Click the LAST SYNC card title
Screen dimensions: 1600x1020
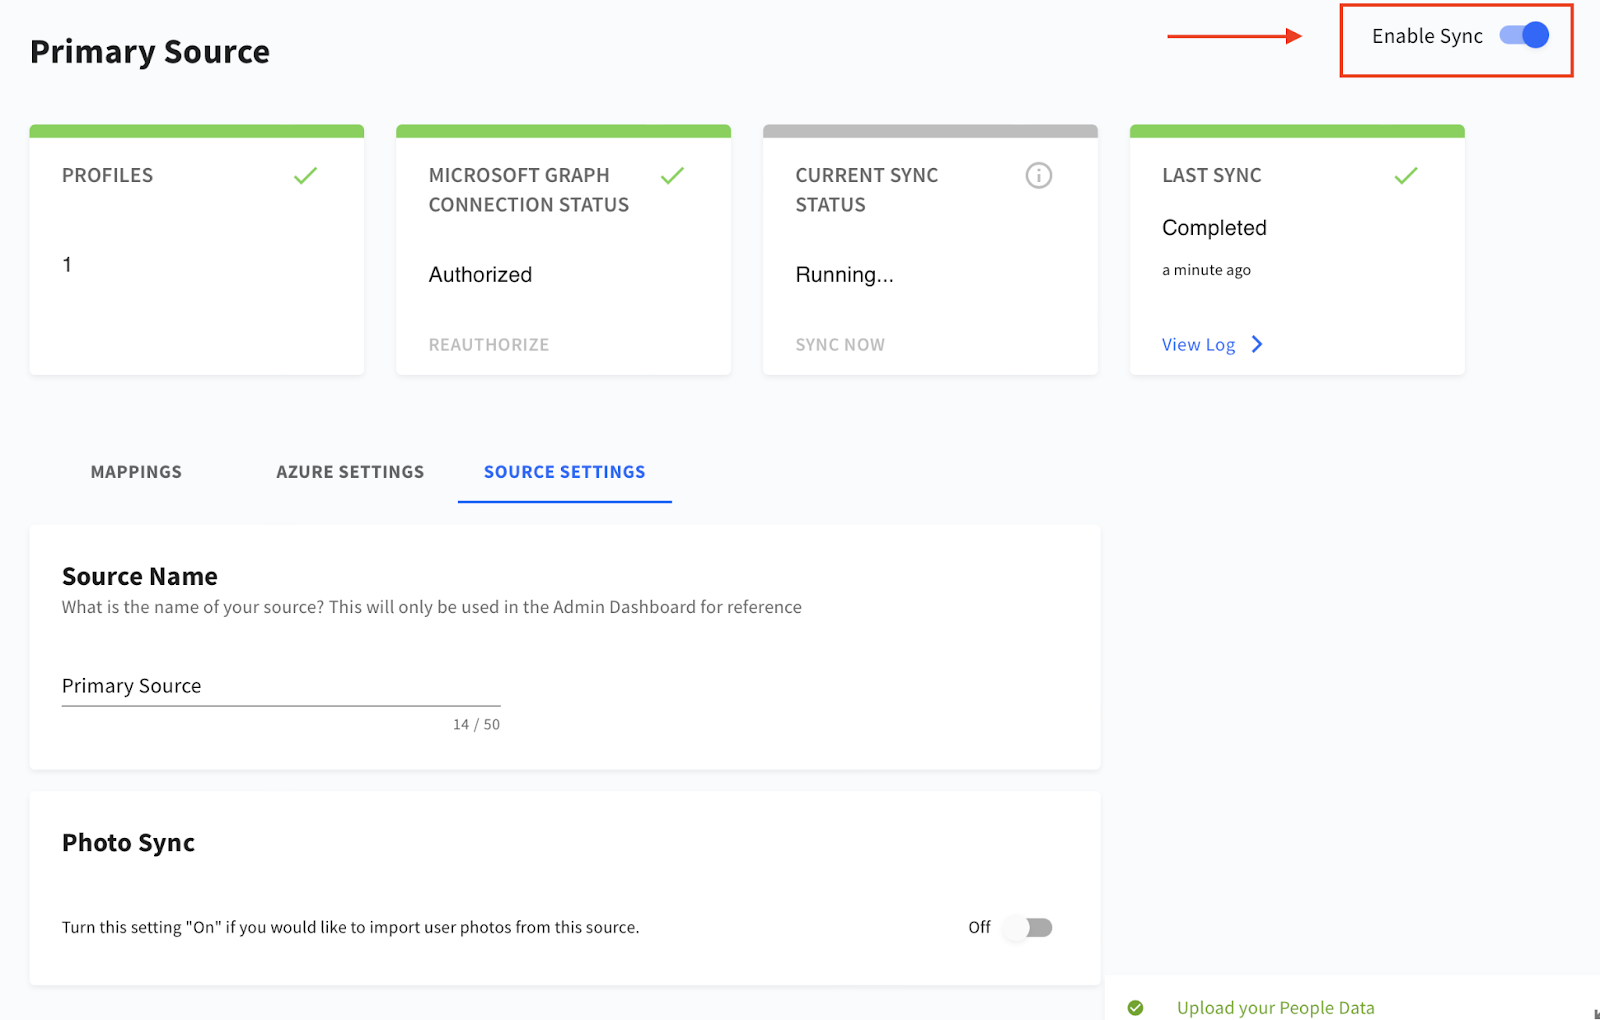coord(1212,176)
